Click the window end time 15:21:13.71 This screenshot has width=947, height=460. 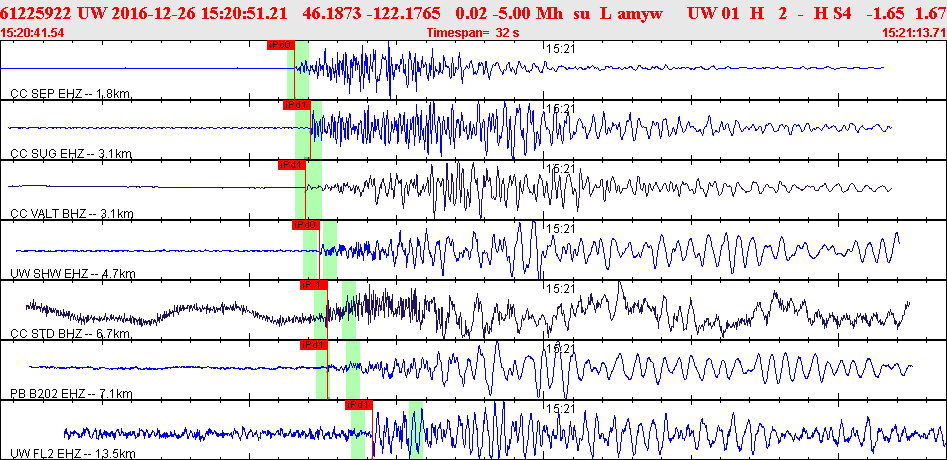click(x=914, y=33)
